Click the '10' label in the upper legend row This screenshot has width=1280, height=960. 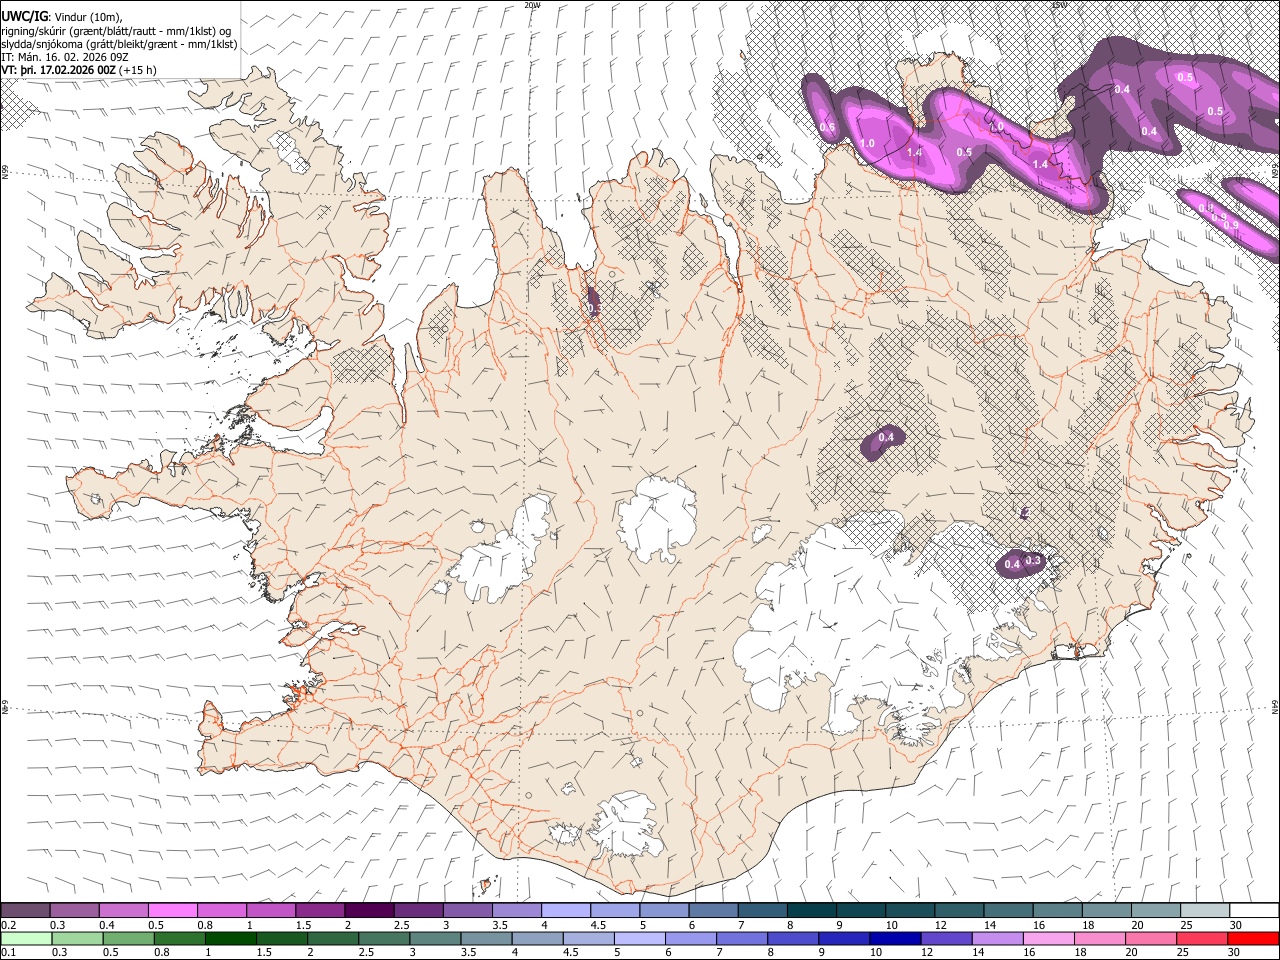pos(891,925)
